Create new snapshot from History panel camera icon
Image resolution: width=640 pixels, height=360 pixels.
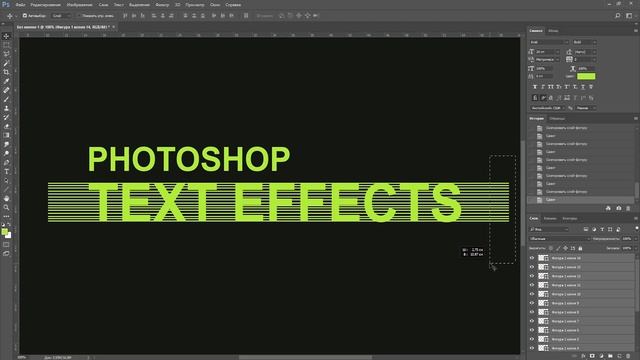point(619,208)
